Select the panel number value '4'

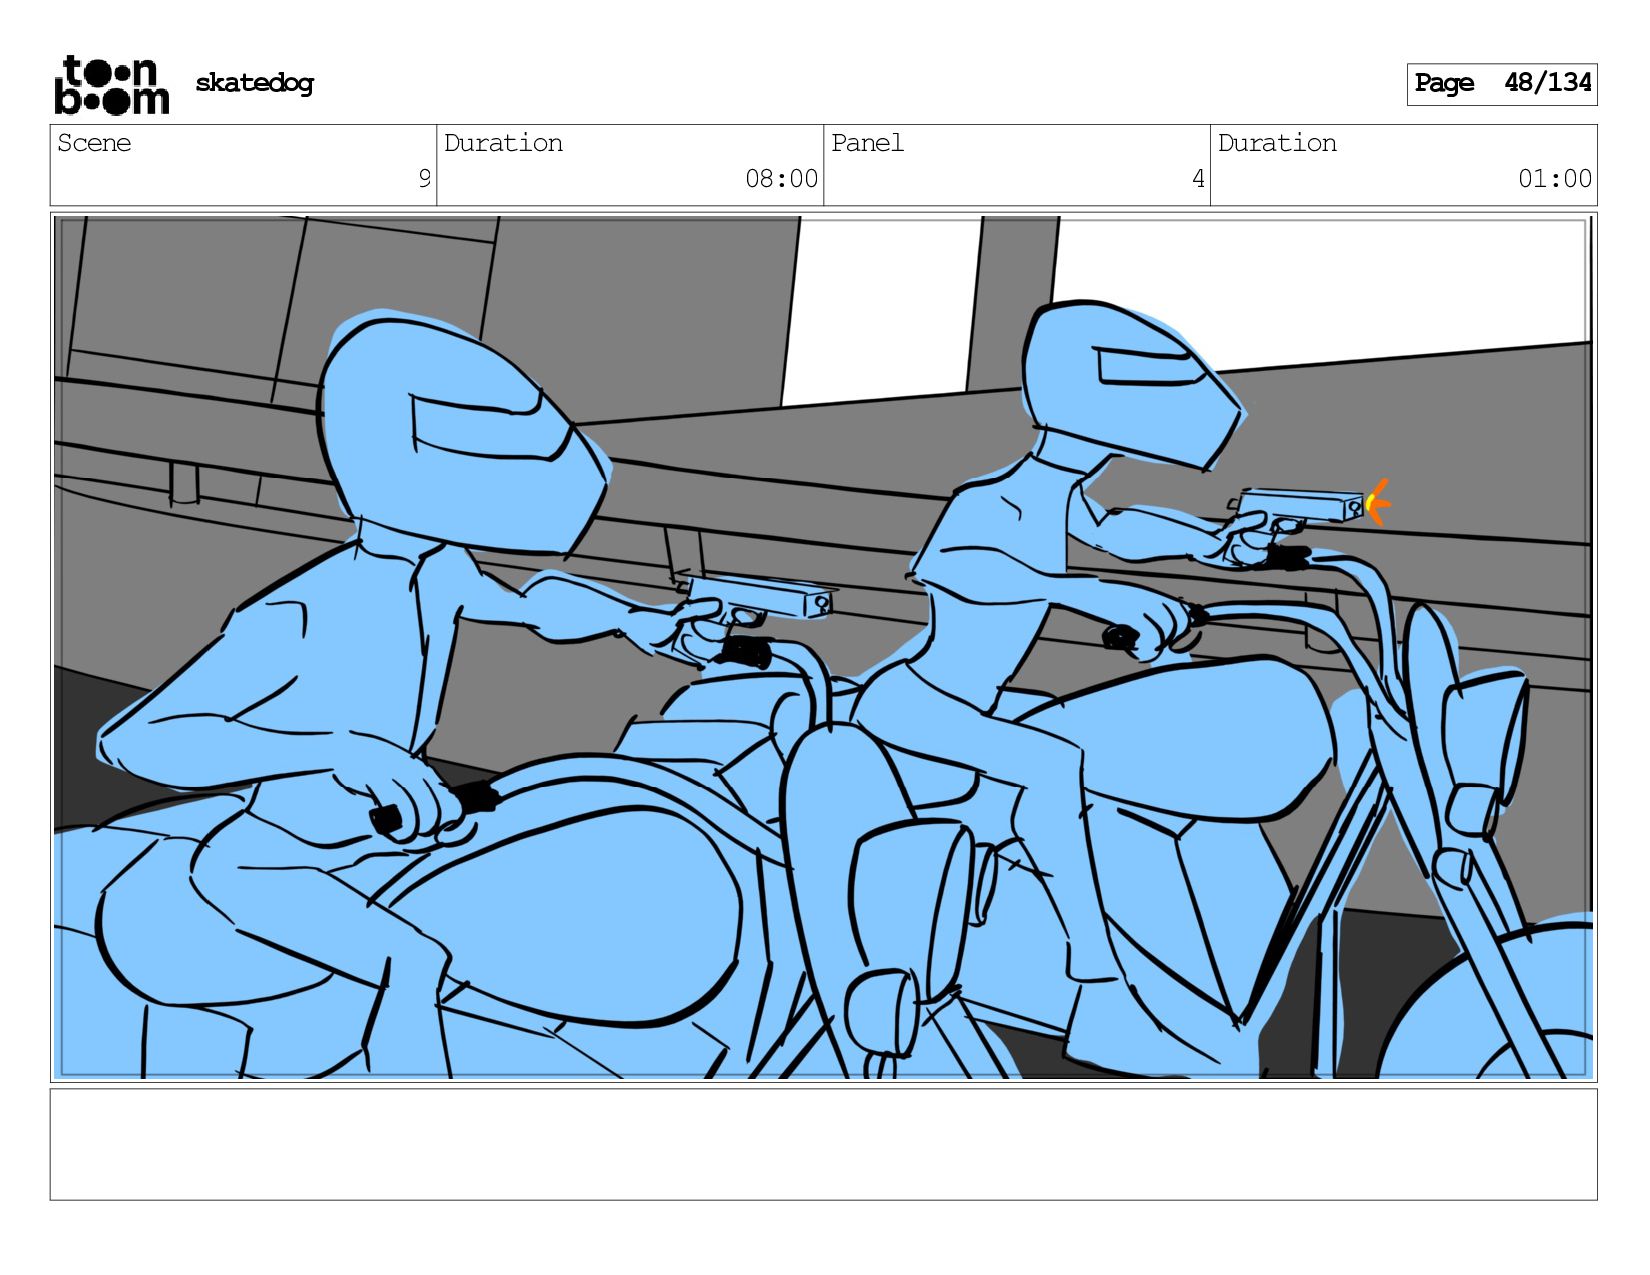coord(1198,179)
